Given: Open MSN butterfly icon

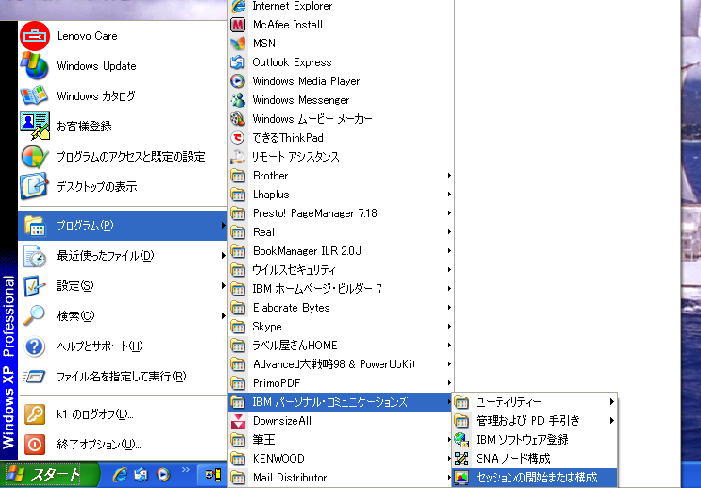Looking at the screenshot, I should click(x=238, y=43).
